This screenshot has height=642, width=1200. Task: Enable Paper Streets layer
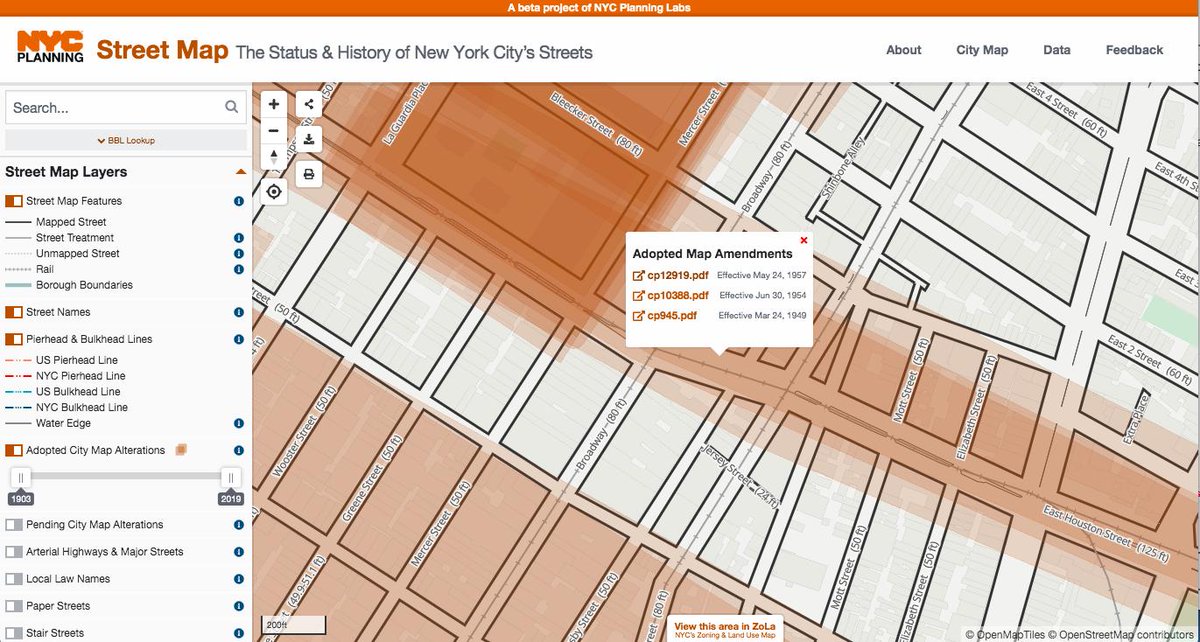coord(14,606)
